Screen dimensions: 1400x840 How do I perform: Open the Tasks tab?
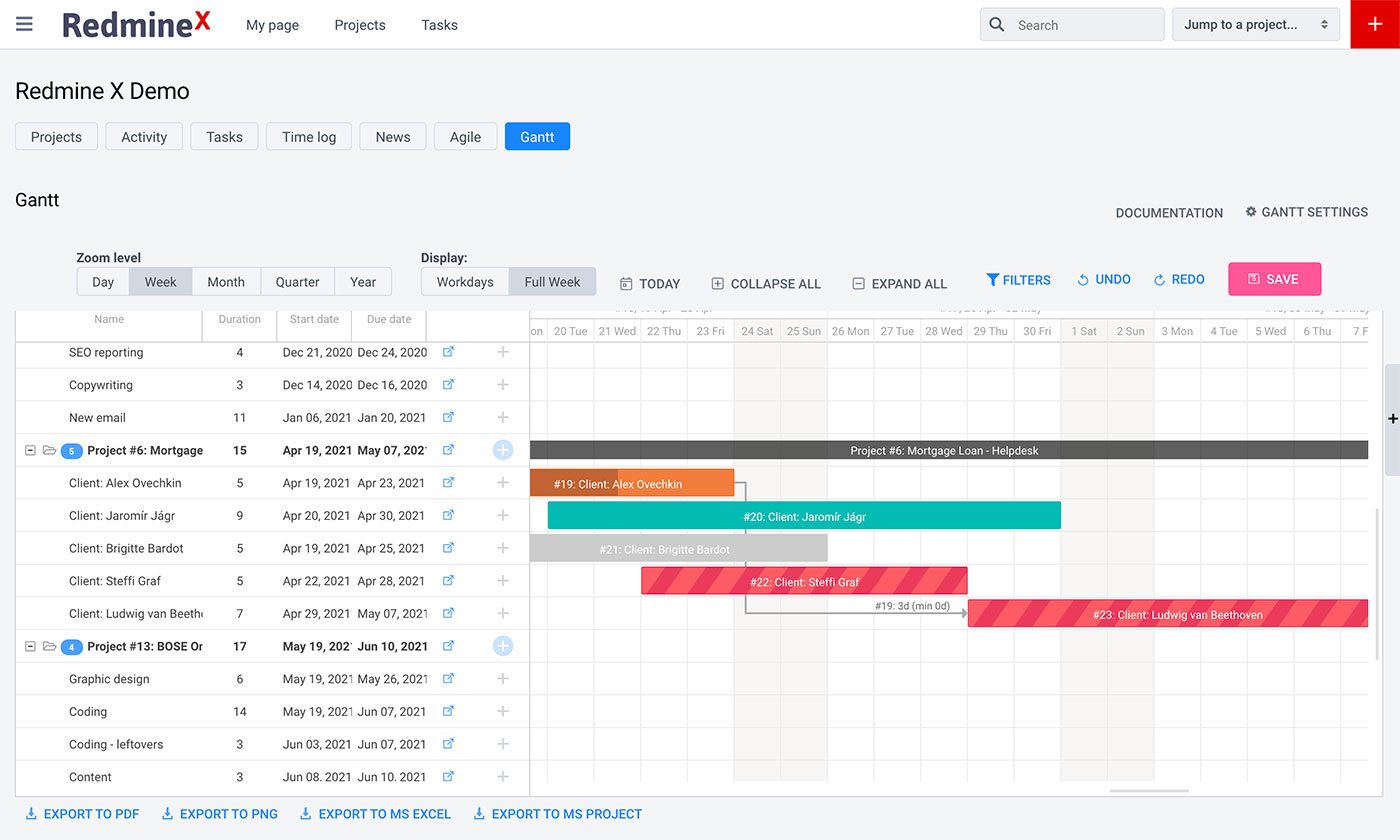tap(224, 137)
